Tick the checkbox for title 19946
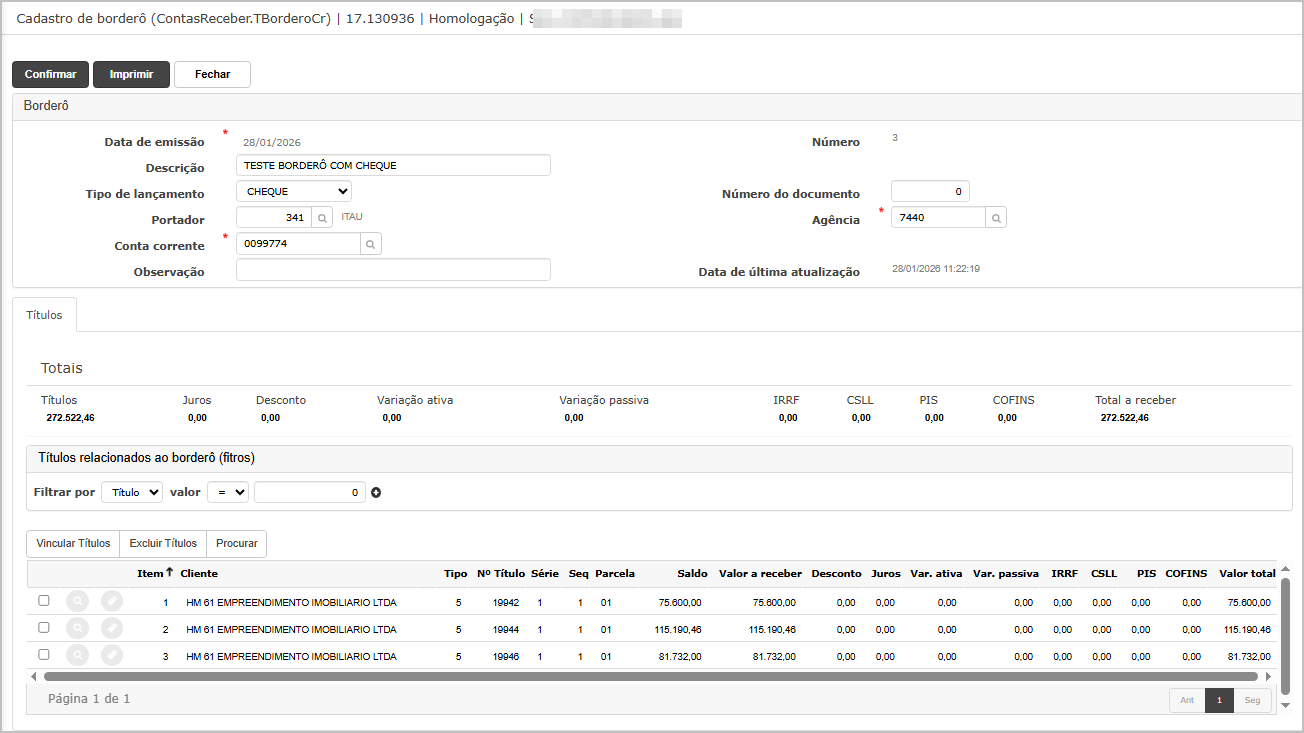Image resolution: width=1304 pixels, height=733 pixels. click(x=43, y=655)
